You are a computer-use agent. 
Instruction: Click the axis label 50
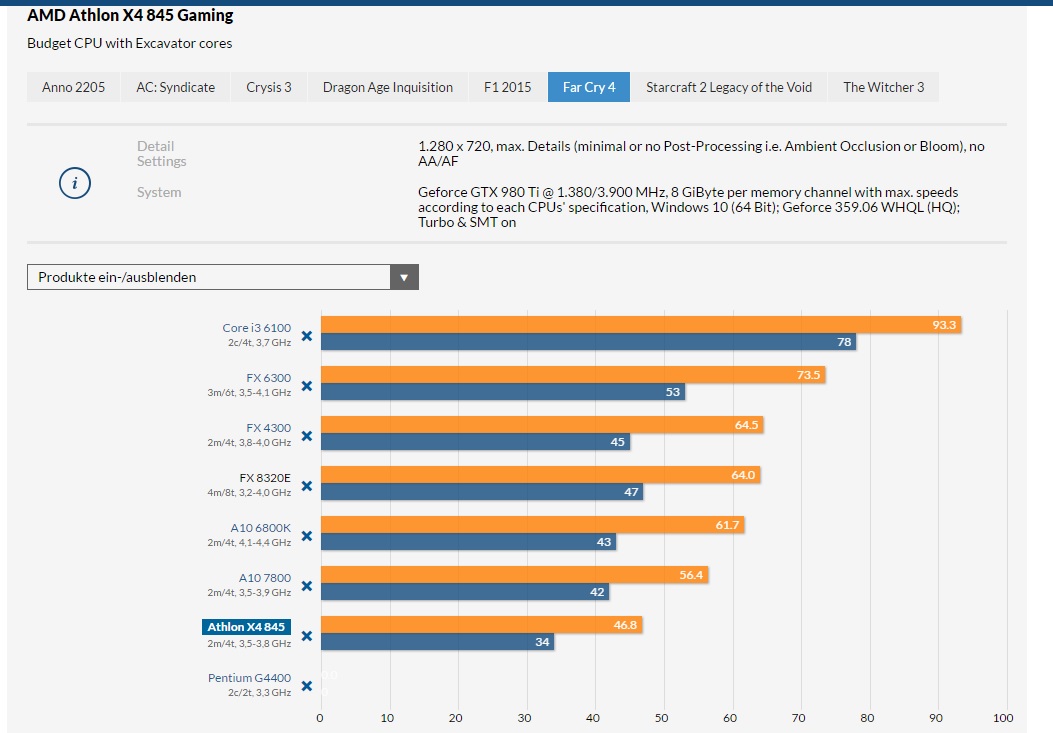[x=661, y=718]
